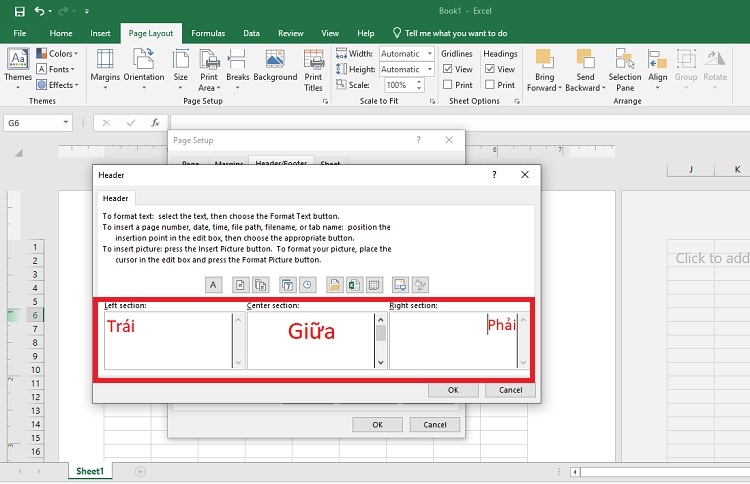Insert Date into header
Viewport: 750px width, 484px height.
(x=287, y=284)
